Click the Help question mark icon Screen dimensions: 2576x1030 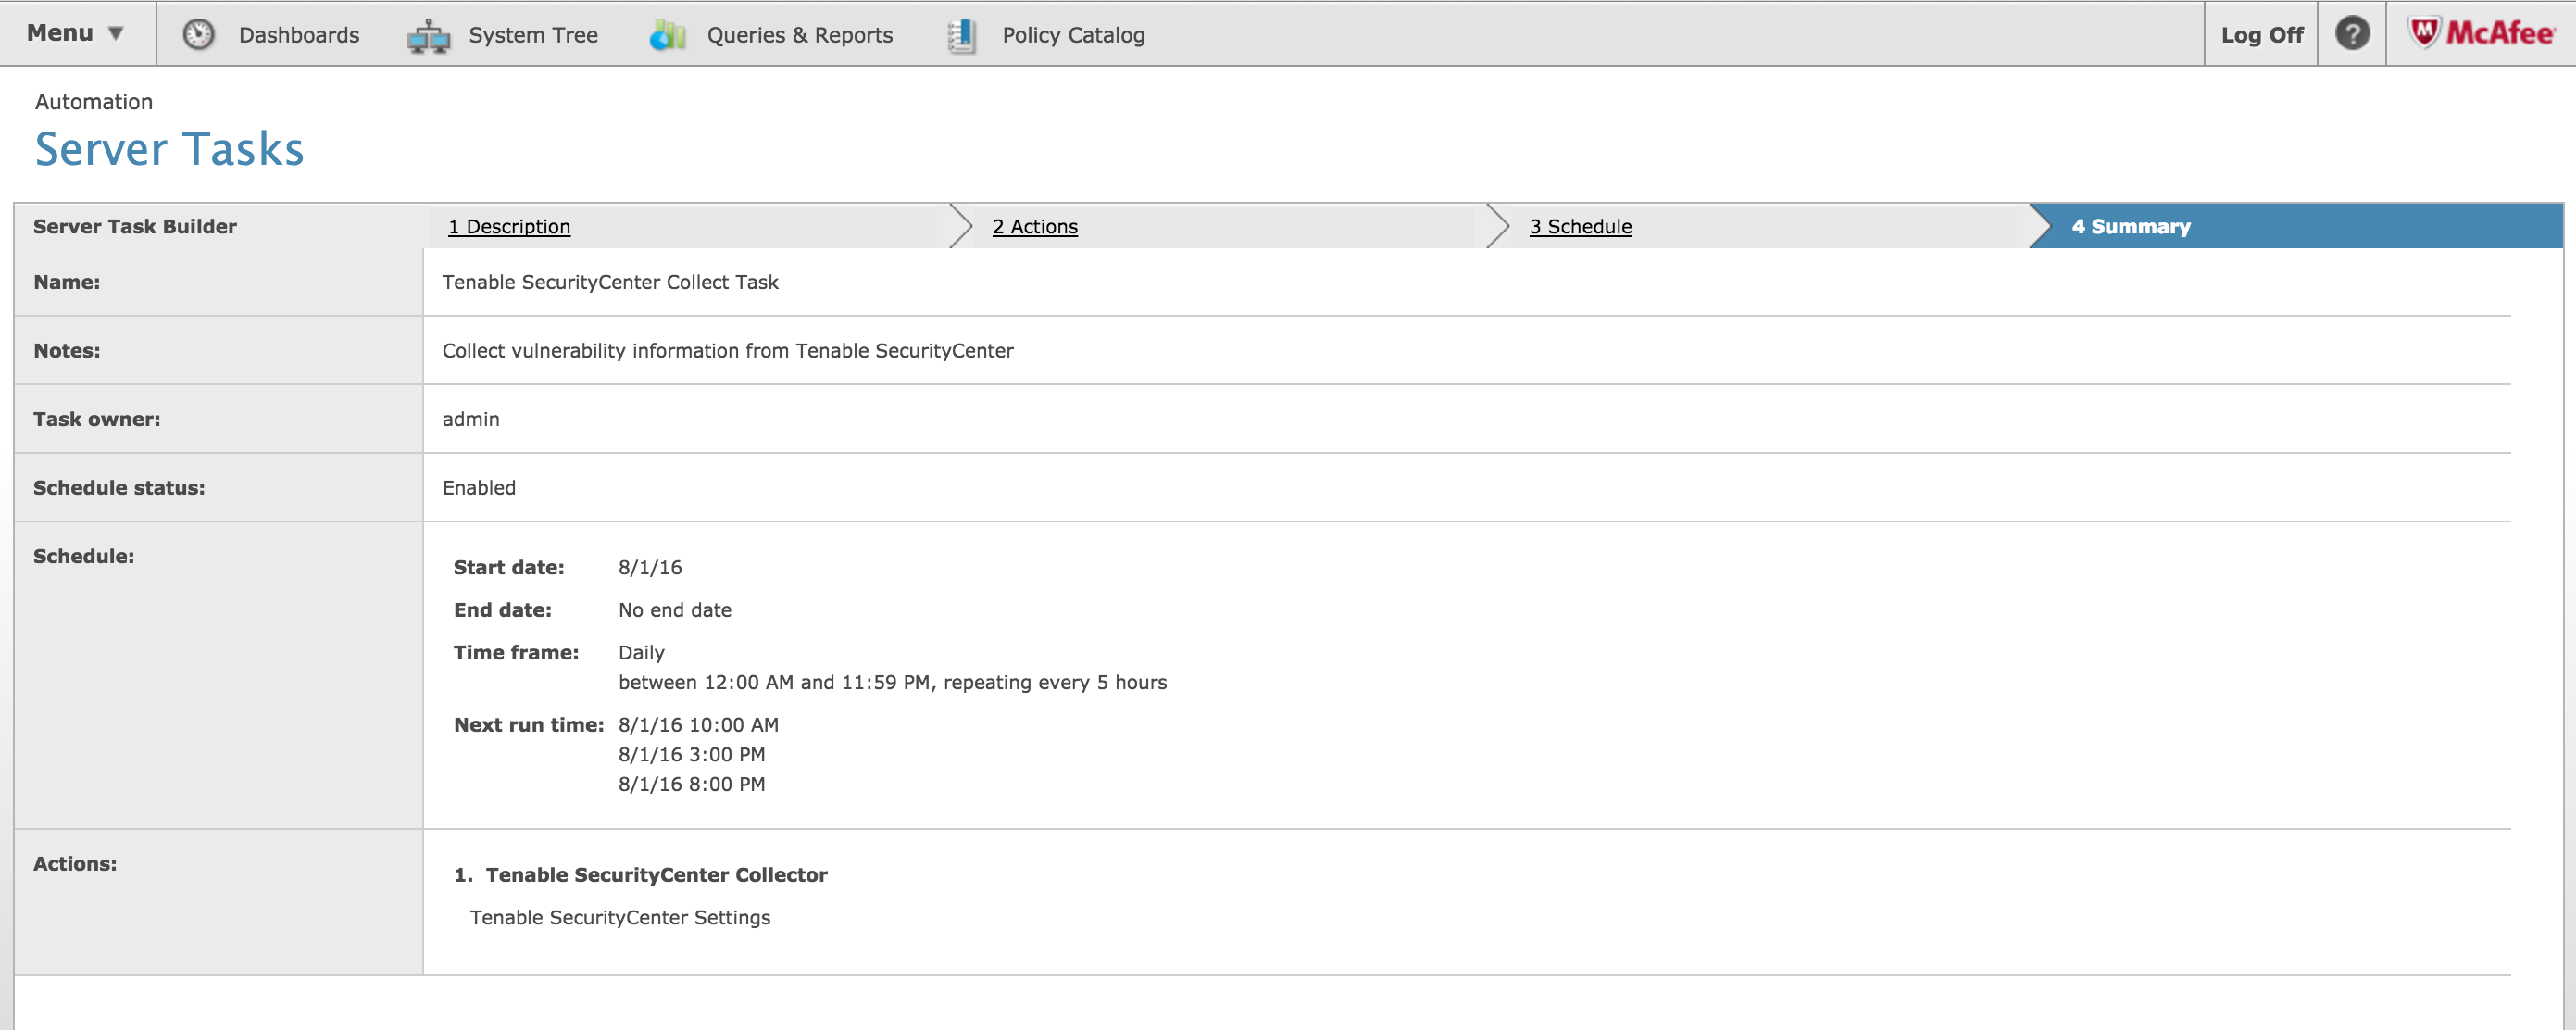click(2352, 33)
